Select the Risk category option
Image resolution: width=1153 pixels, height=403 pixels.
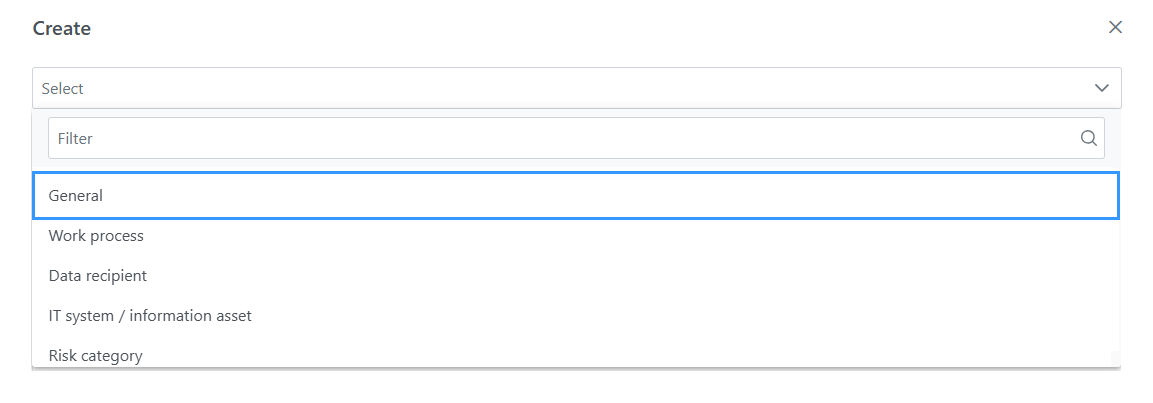point(576,354)
